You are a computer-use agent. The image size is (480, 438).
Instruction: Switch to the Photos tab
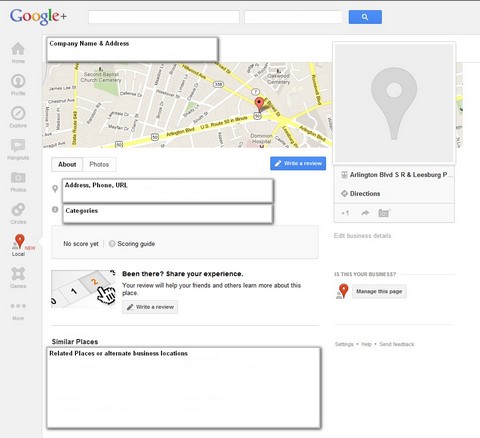[x=99, y=164]
